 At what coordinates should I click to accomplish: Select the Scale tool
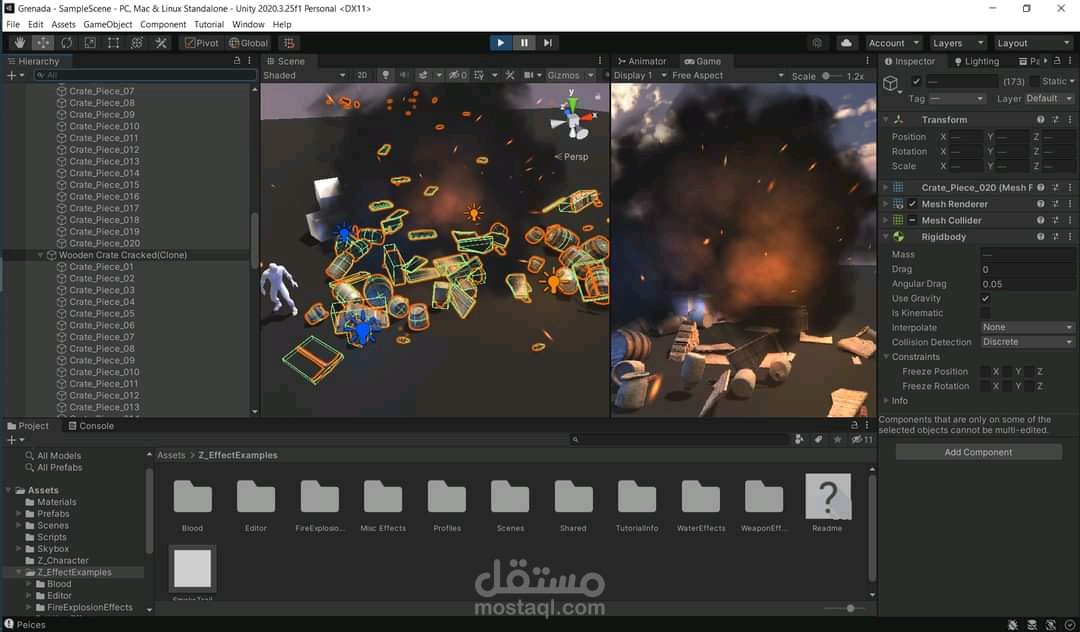tap(90, 43)
